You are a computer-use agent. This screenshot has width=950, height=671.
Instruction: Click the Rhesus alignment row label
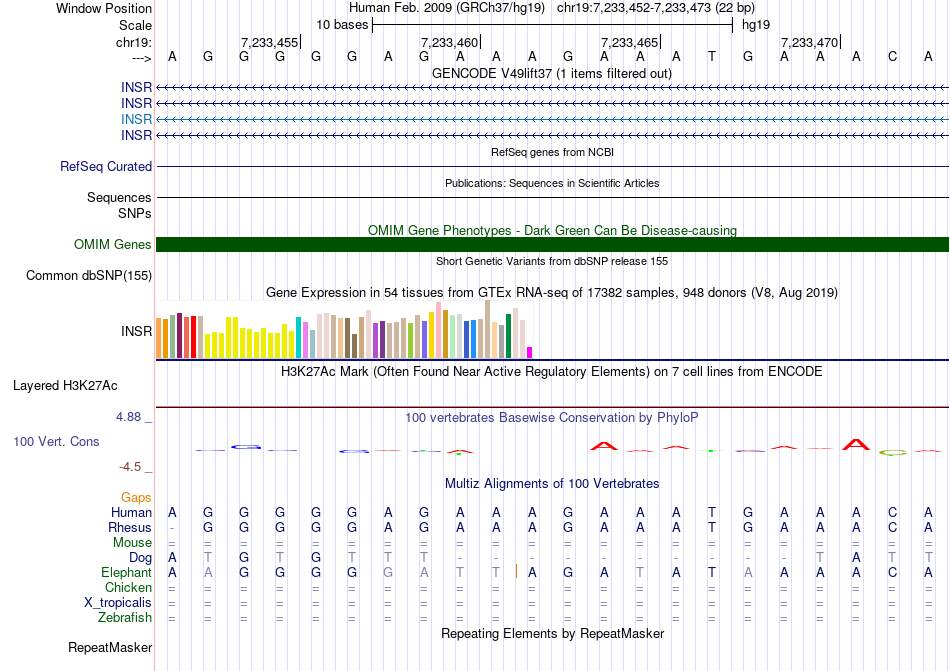(x=130, y=528)
